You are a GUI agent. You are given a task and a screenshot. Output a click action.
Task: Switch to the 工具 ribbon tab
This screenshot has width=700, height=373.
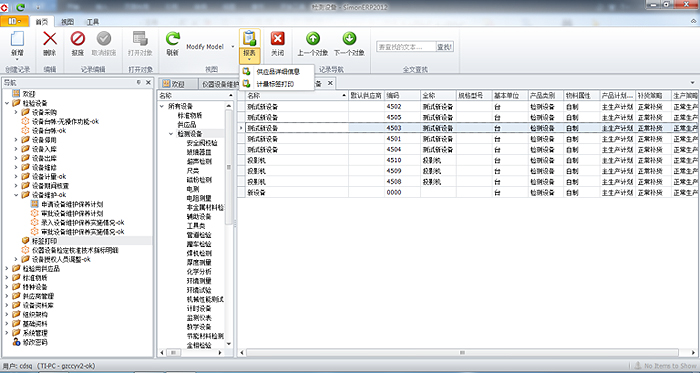coord(93,22)
